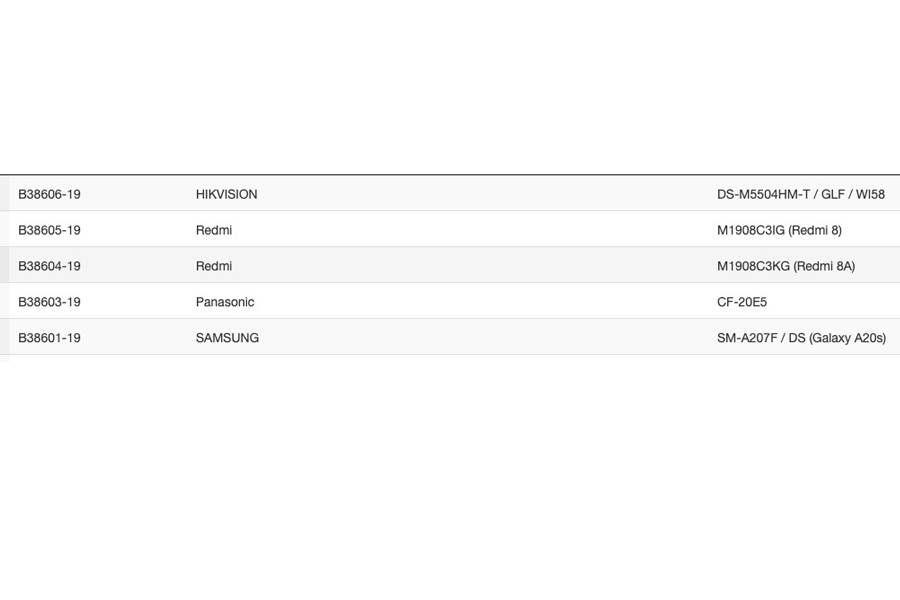Click certificate number B38604-19
Image resolution: width=900 pixels, height=600 pixels.
pos(49,266)
